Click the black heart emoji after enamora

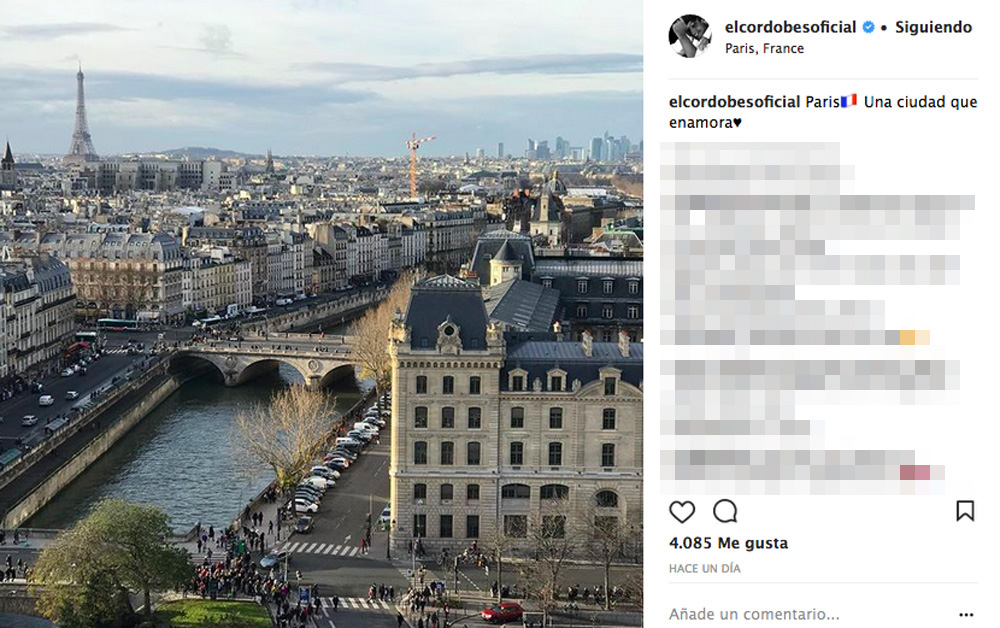coord(737,122)
